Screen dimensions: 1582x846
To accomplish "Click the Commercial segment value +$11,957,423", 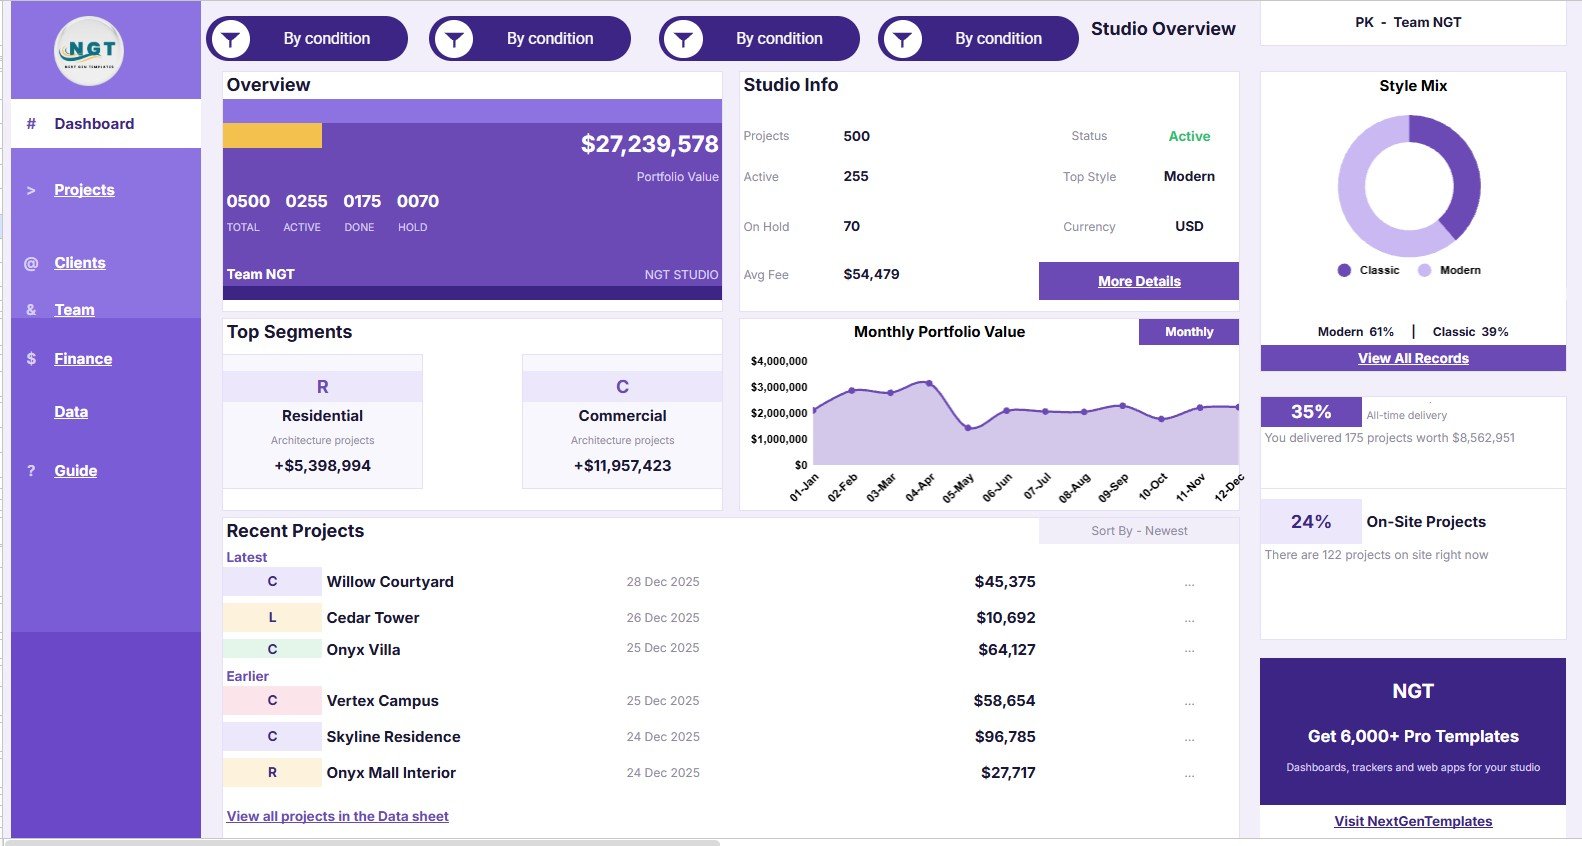I will pyautogui.click(x=622, y=466).
